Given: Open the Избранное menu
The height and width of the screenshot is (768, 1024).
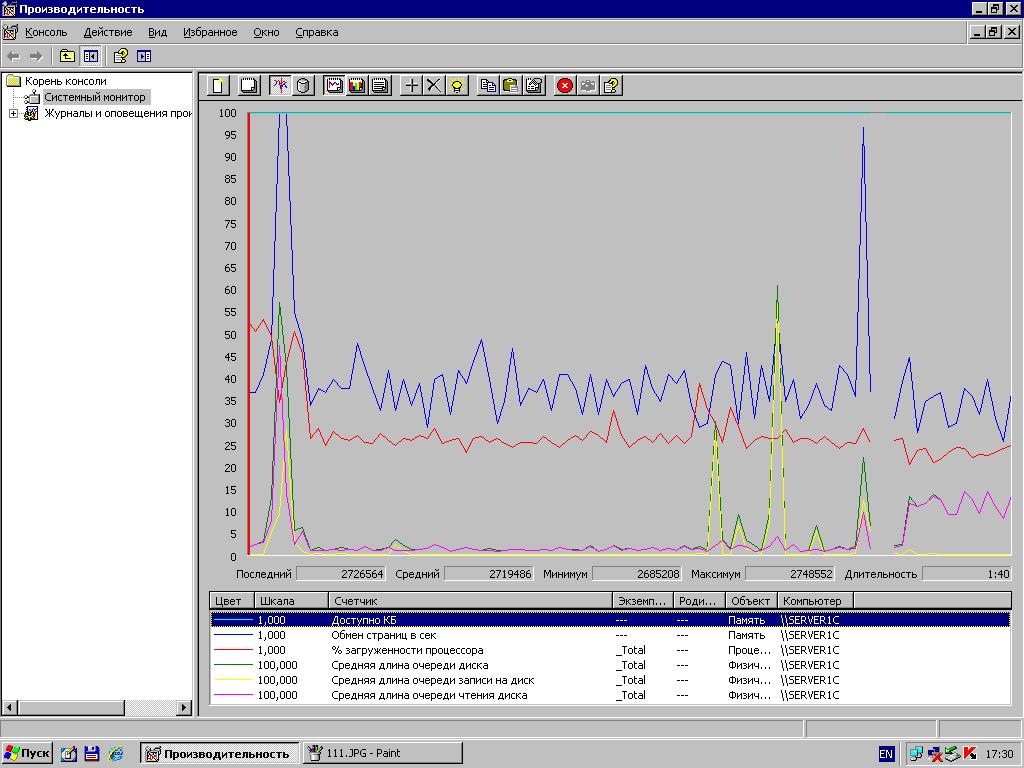Looking at the screenshot, I should pyautogui.click(x=210, y=32).
